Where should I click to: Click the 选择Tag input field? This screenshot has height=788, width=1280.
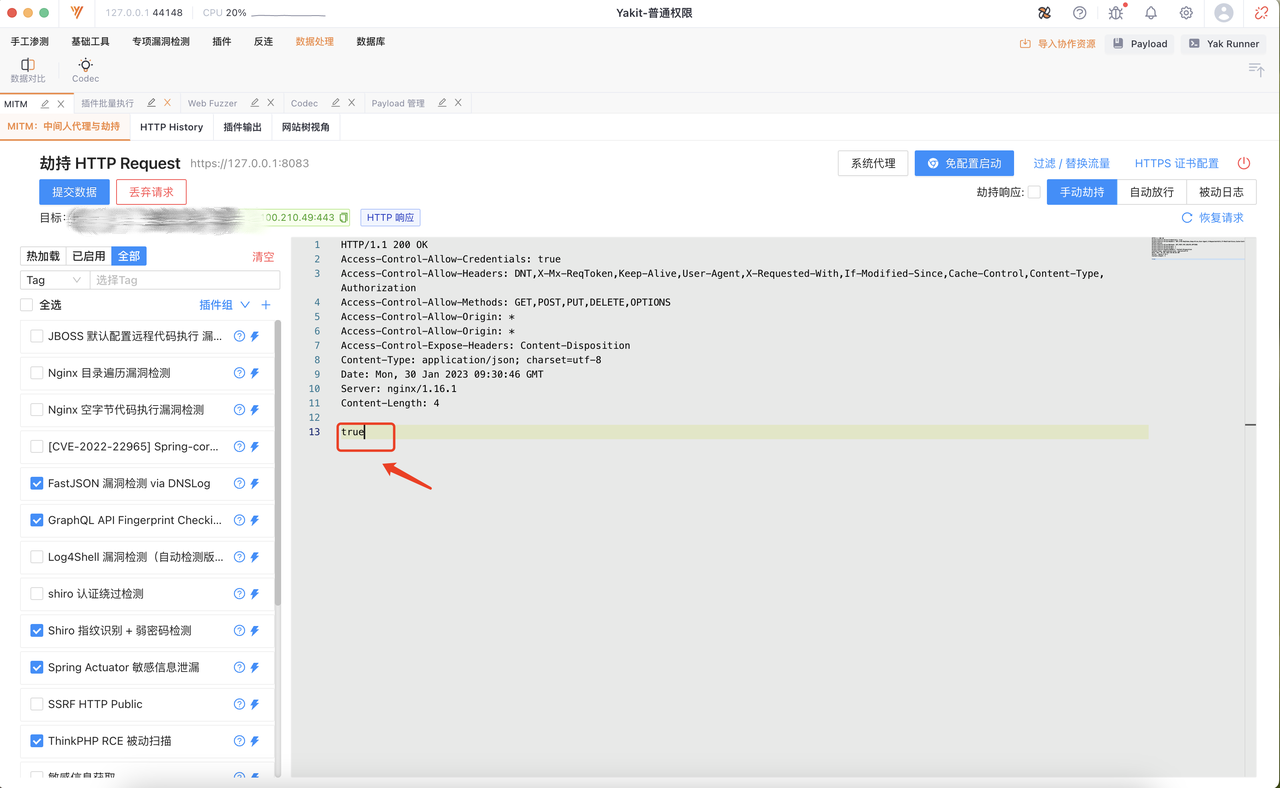point(185,280)
